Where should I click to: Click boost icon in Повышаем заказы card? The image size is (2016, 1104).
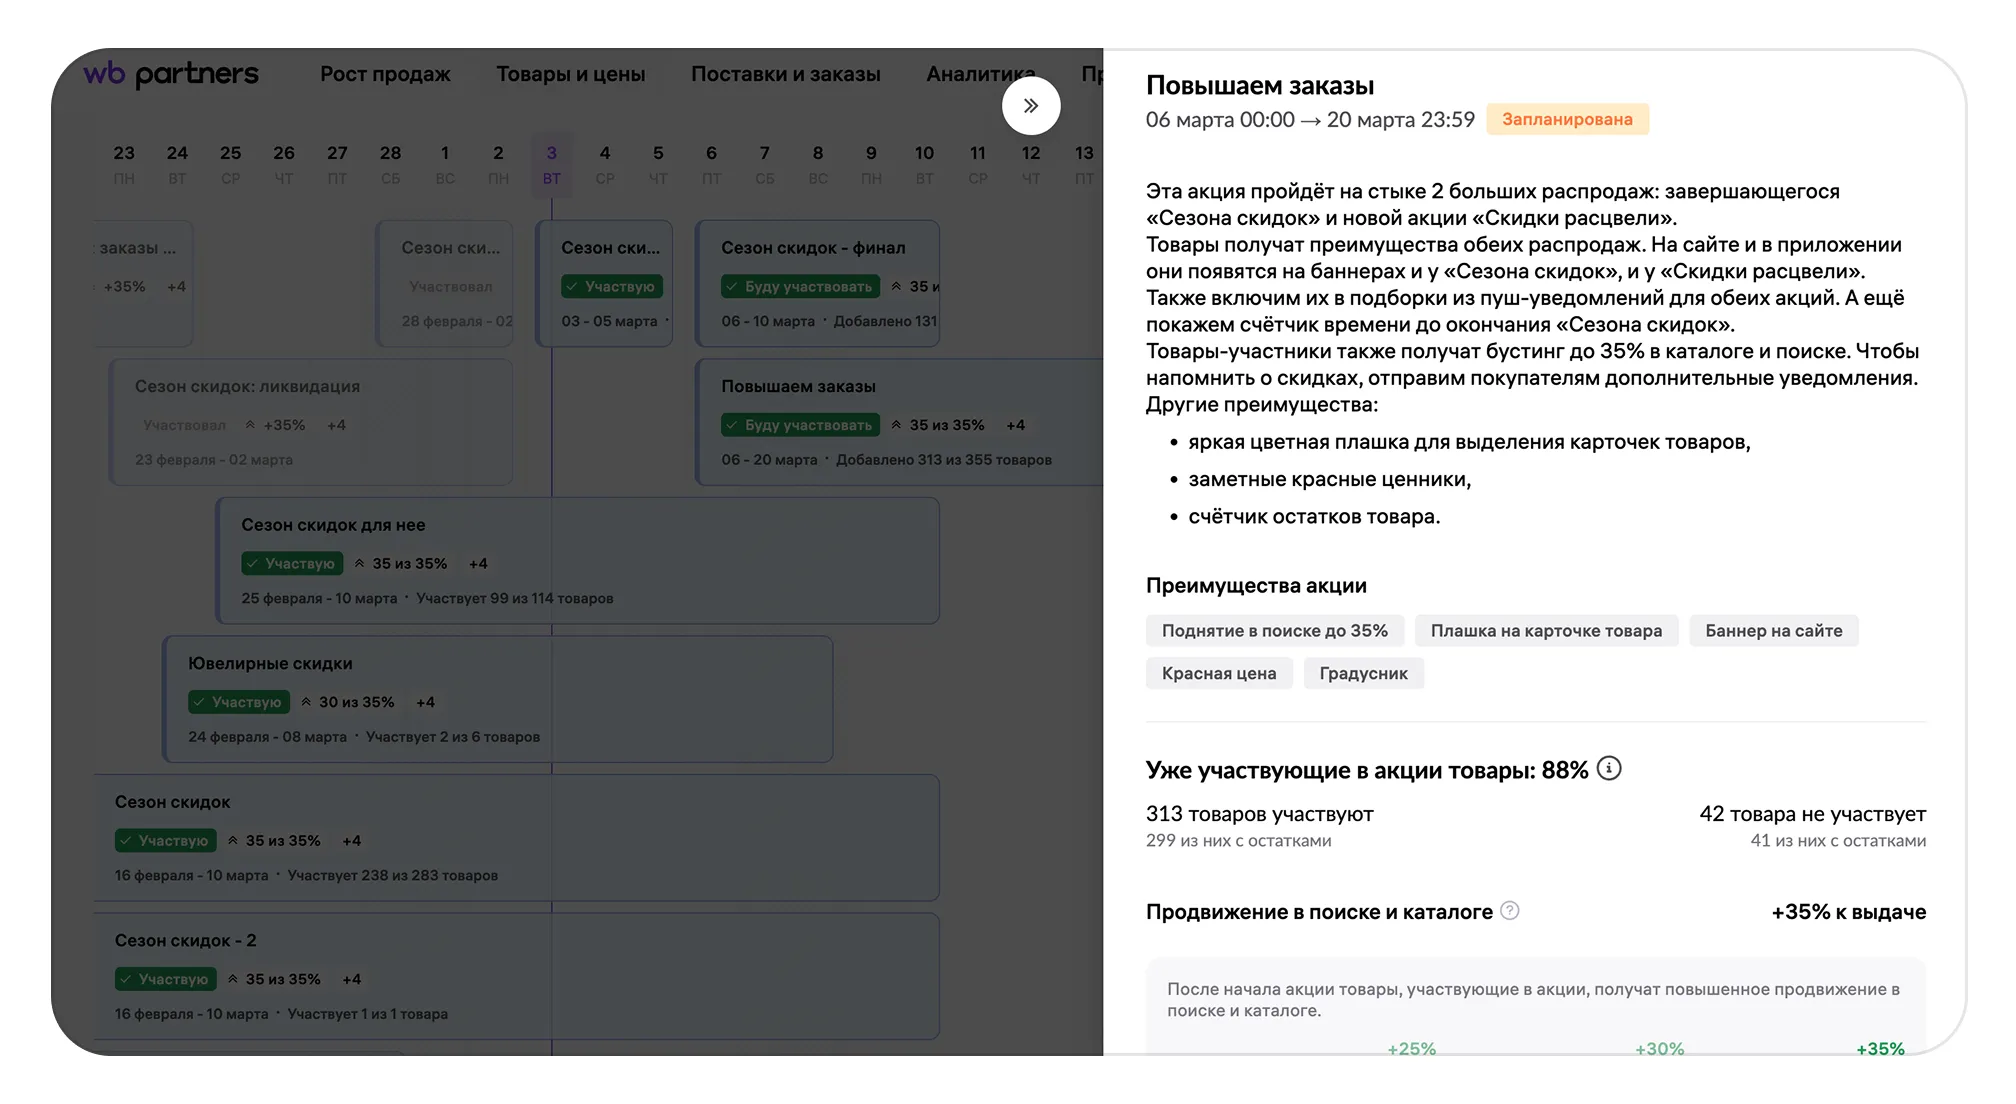point(896,425)
